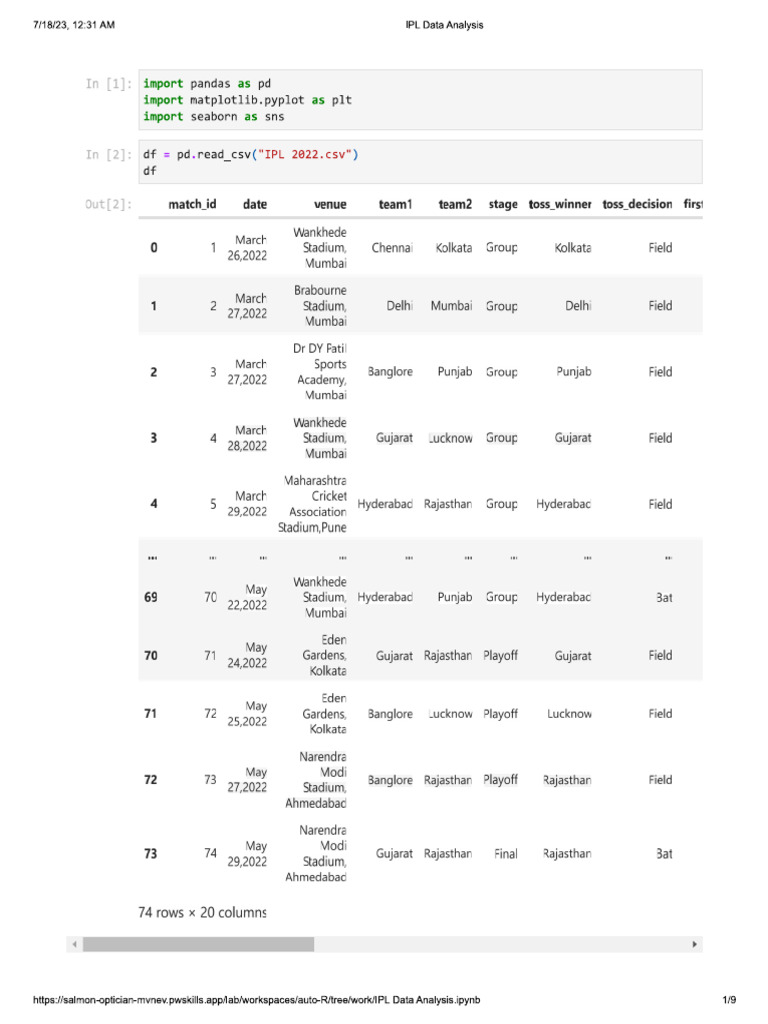768x1024 pixels.
Task: Select the pd.read_csv code cell
Action: click(x=421, y=162)
